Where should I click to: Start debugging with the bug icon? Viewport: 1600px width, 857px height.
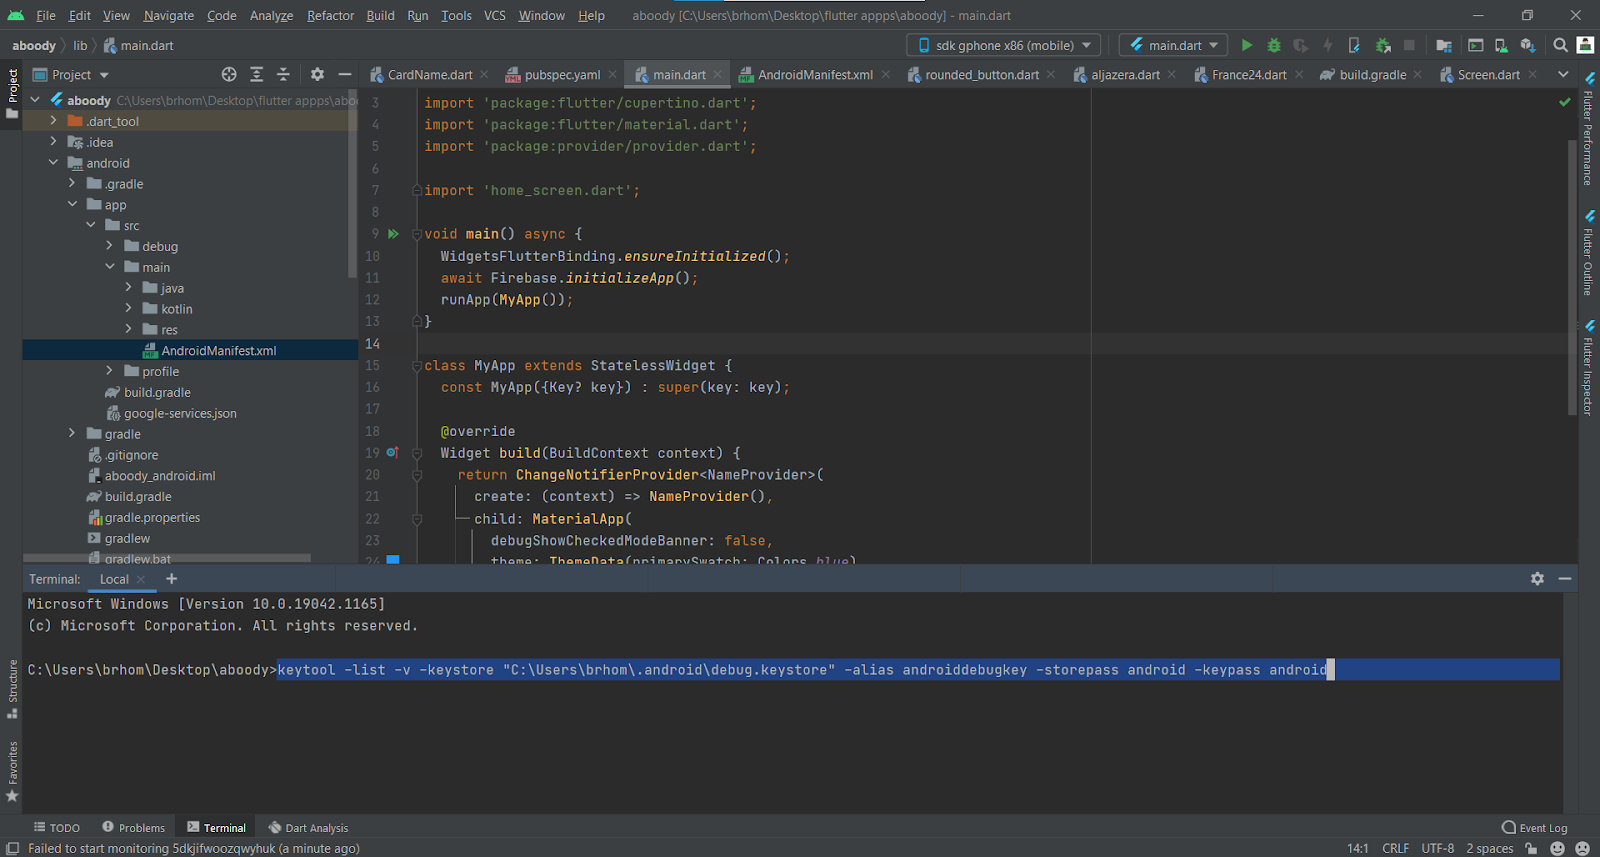1274,45
